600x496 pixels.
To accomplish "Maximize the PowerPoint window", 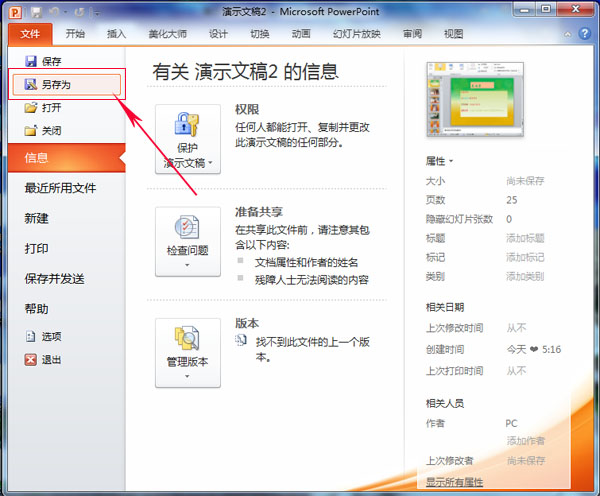I will [546, 9].
